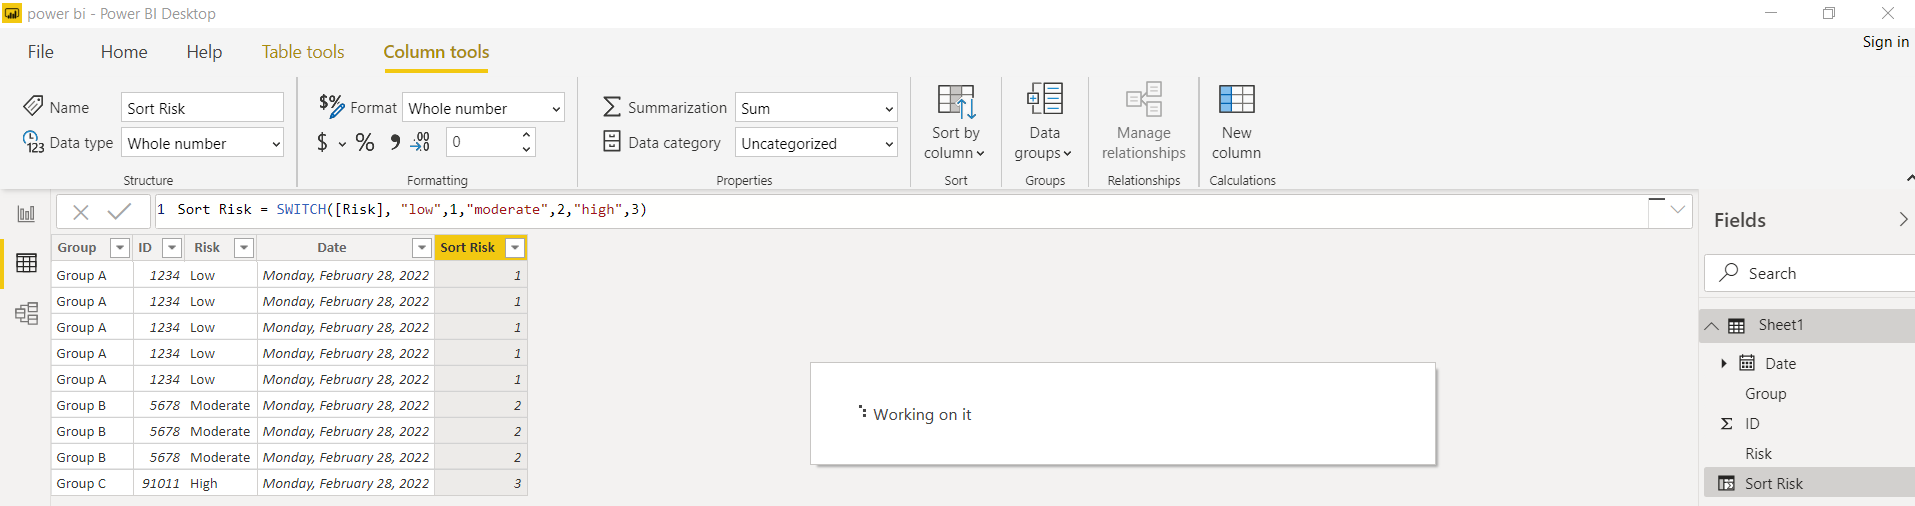Cancel formula edit with X icon
This screenshot has width=1915, height=506.
click(81, 211)
